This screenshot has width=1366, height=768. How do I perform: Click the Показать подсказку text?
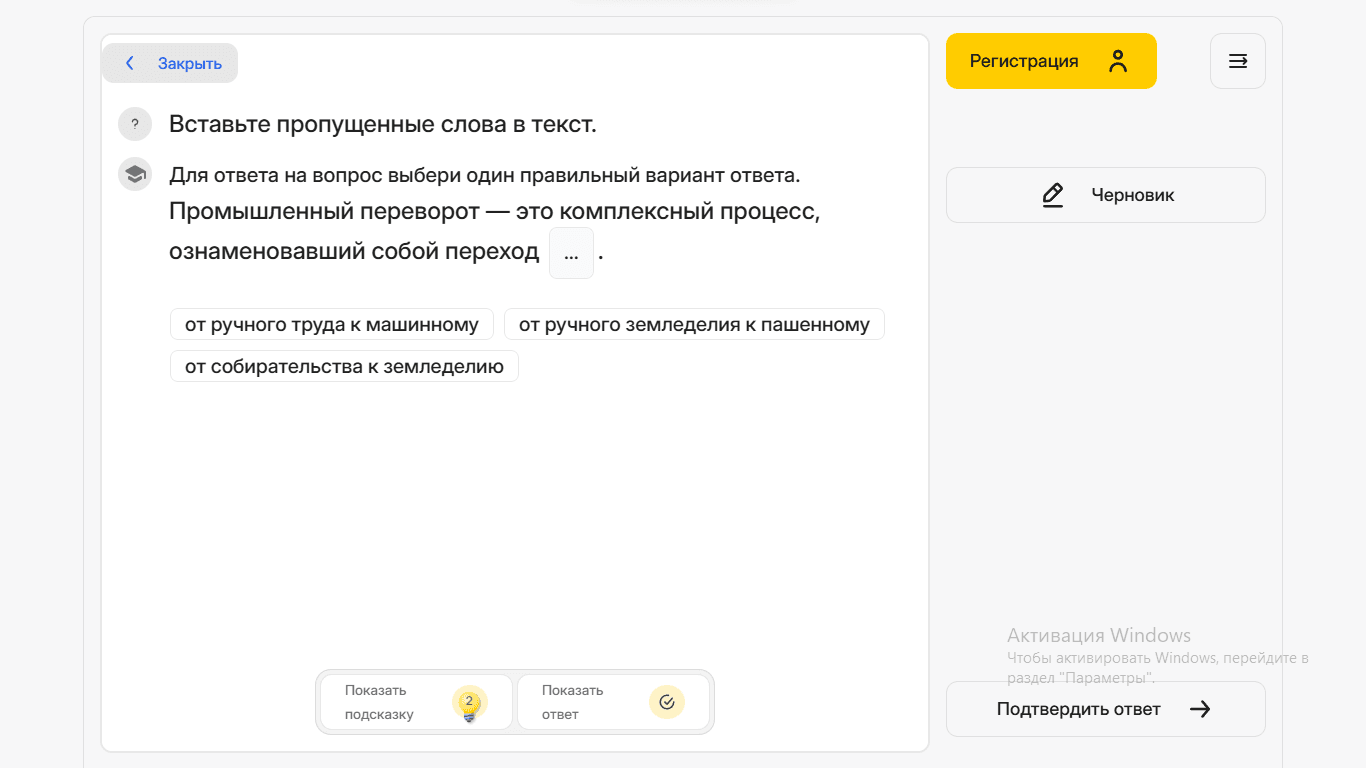point(379,702)
